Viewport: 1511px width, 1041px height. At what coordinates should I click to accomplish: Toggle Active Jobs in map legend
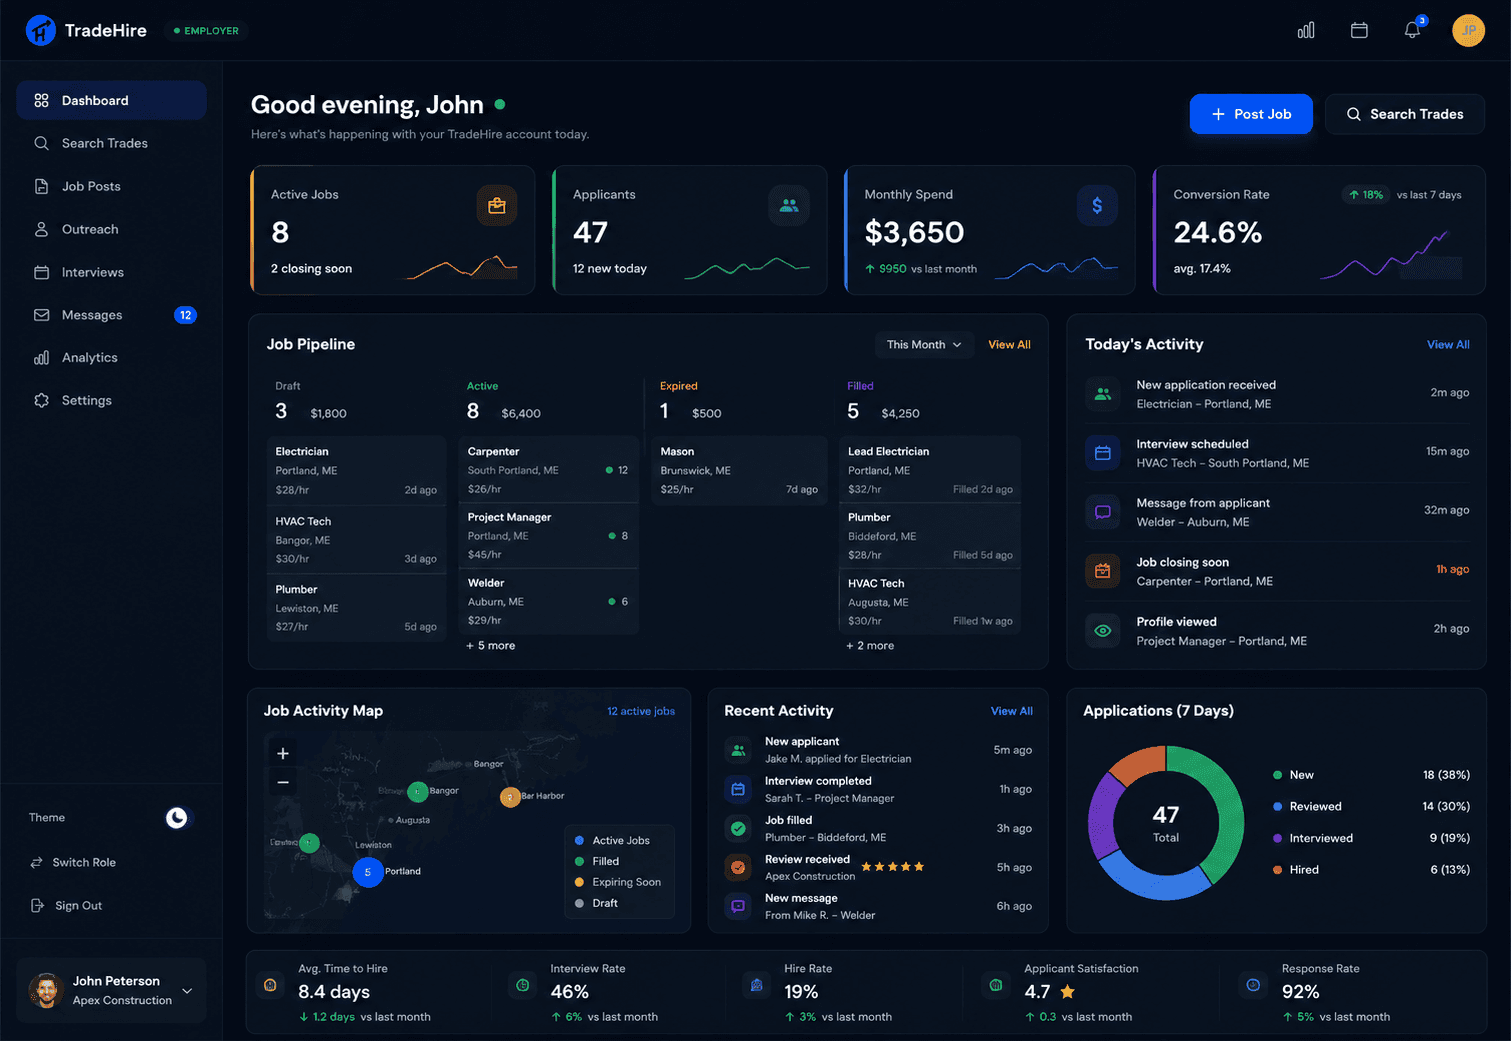pos(613,840)
